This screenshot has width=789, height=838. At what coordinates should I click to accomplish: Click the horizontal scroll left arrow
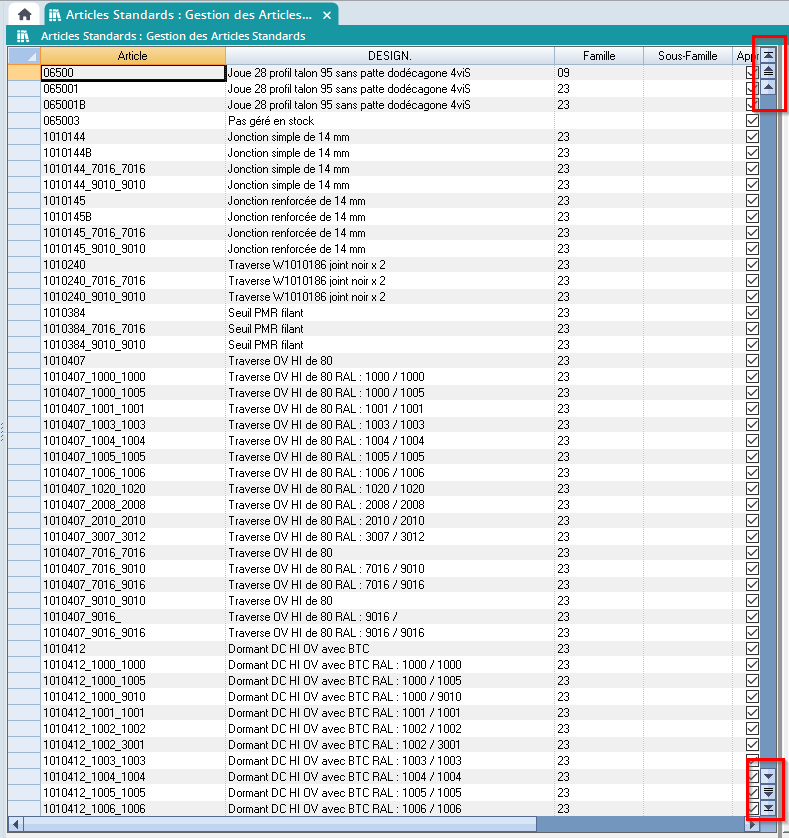coord(15,824)
